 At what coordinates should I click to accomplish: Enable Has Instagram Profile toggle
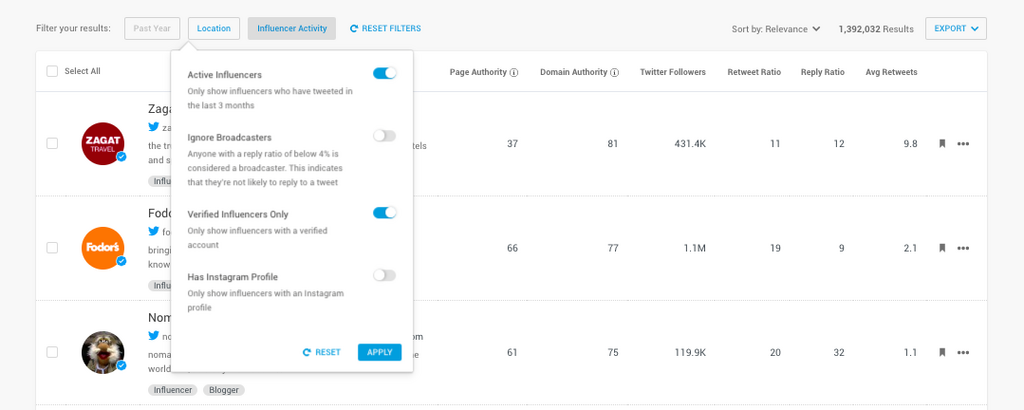384,275
